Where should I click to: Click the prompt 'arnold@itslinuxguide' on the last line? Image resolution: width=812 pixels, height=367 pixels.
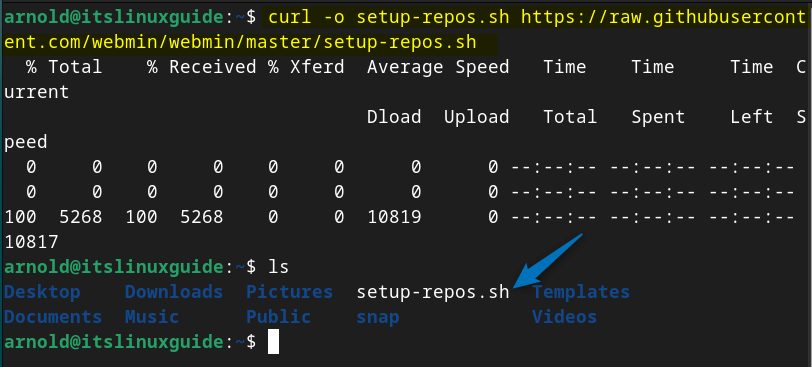point(114,343)
